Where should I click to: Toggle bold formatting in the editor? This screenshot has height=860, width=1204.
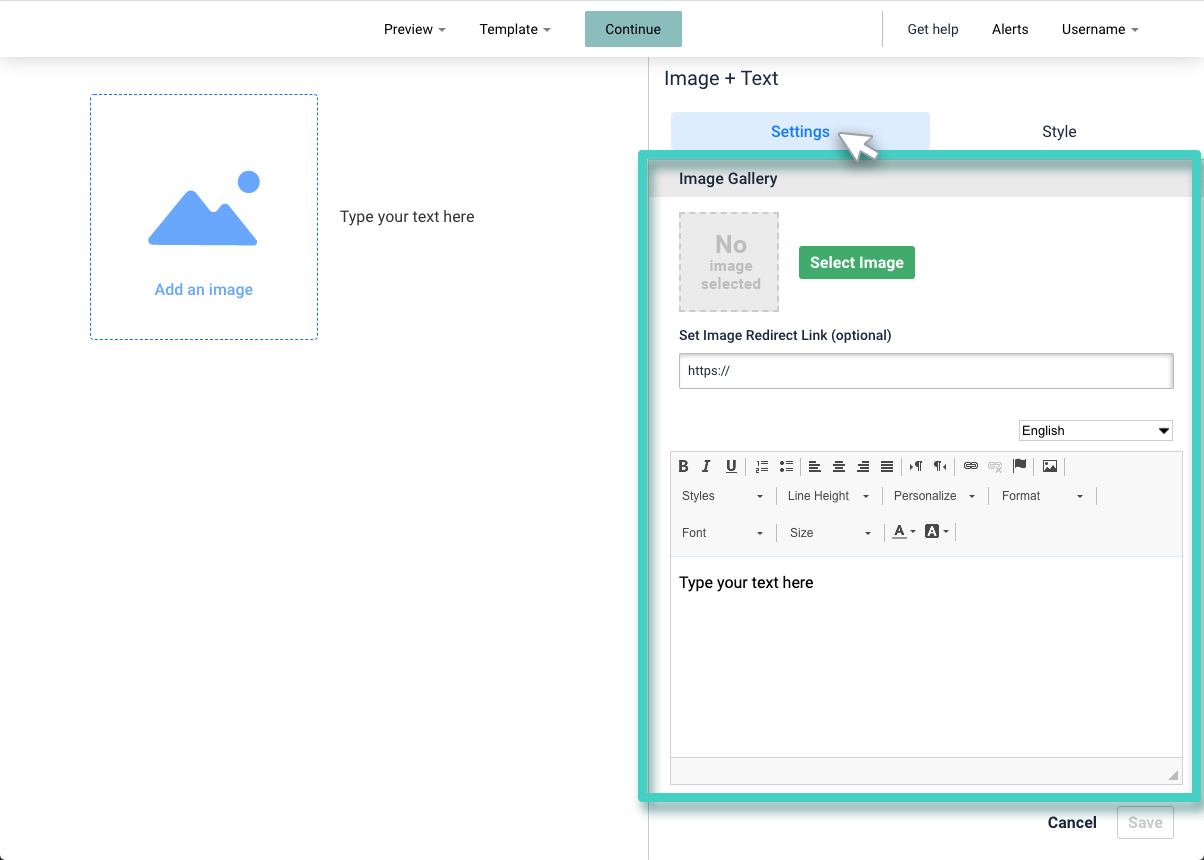coord(684,466)
